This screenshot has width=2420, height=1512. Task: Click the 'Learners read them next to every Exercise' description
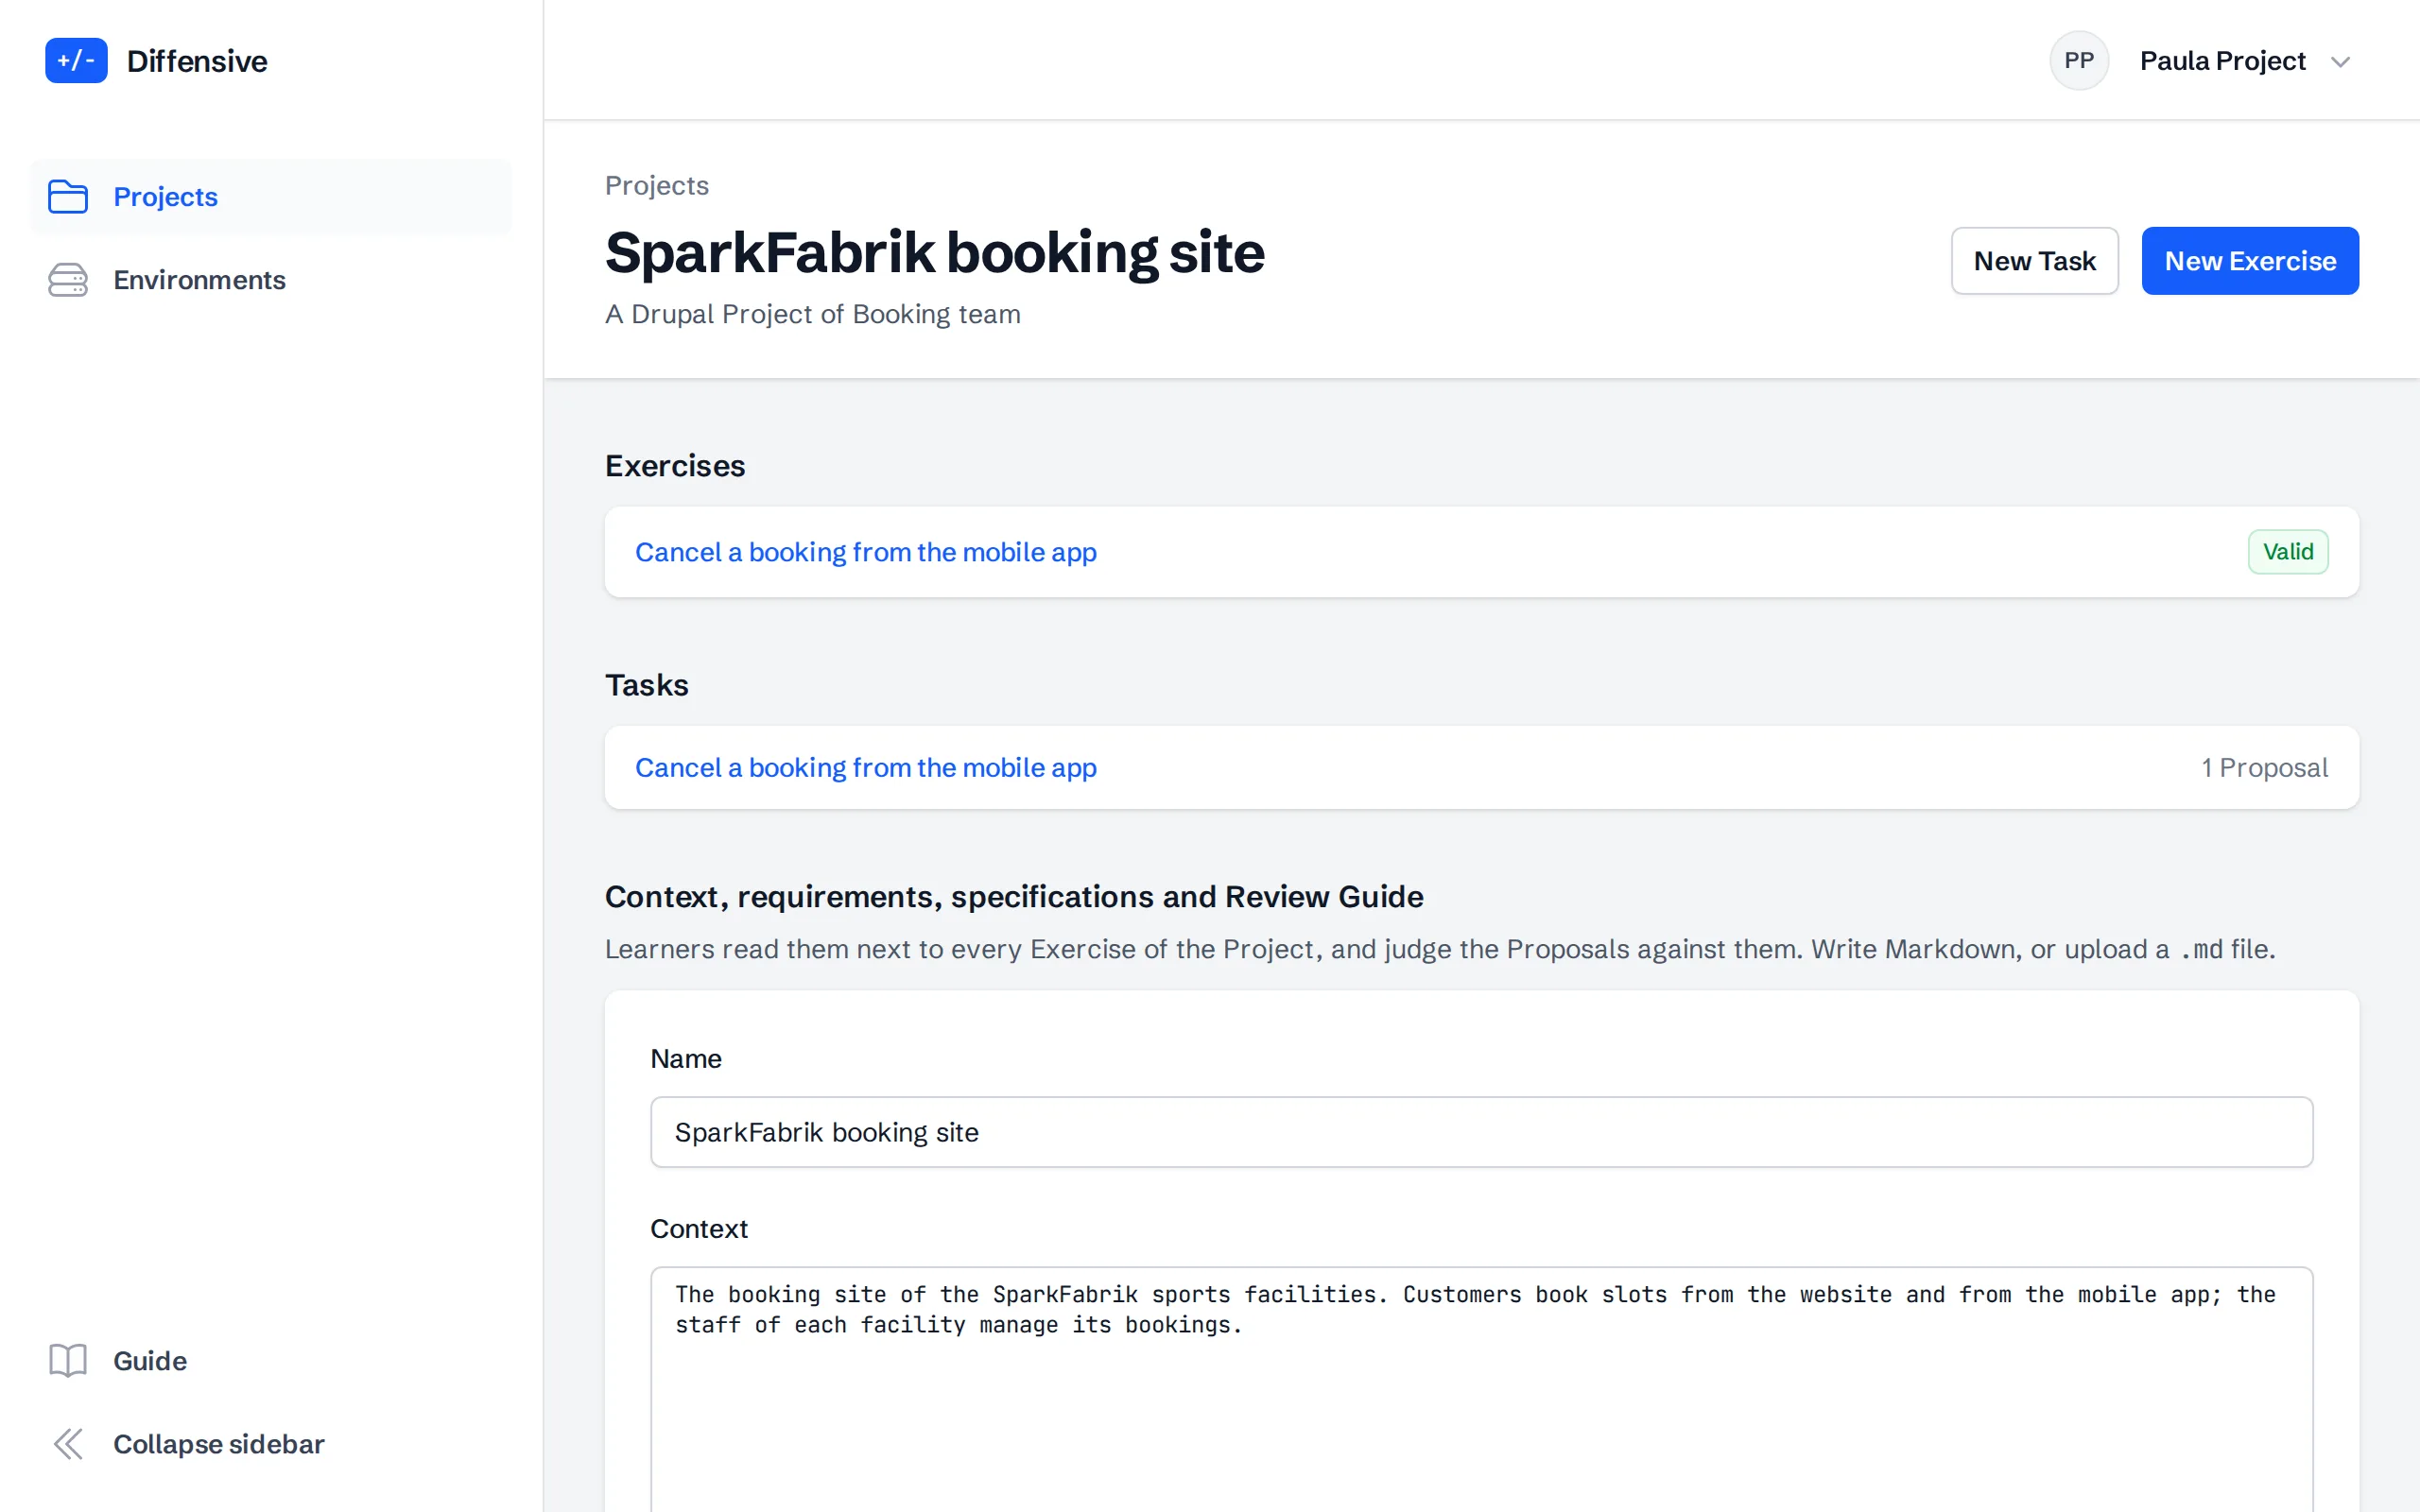pos(1440,949)
